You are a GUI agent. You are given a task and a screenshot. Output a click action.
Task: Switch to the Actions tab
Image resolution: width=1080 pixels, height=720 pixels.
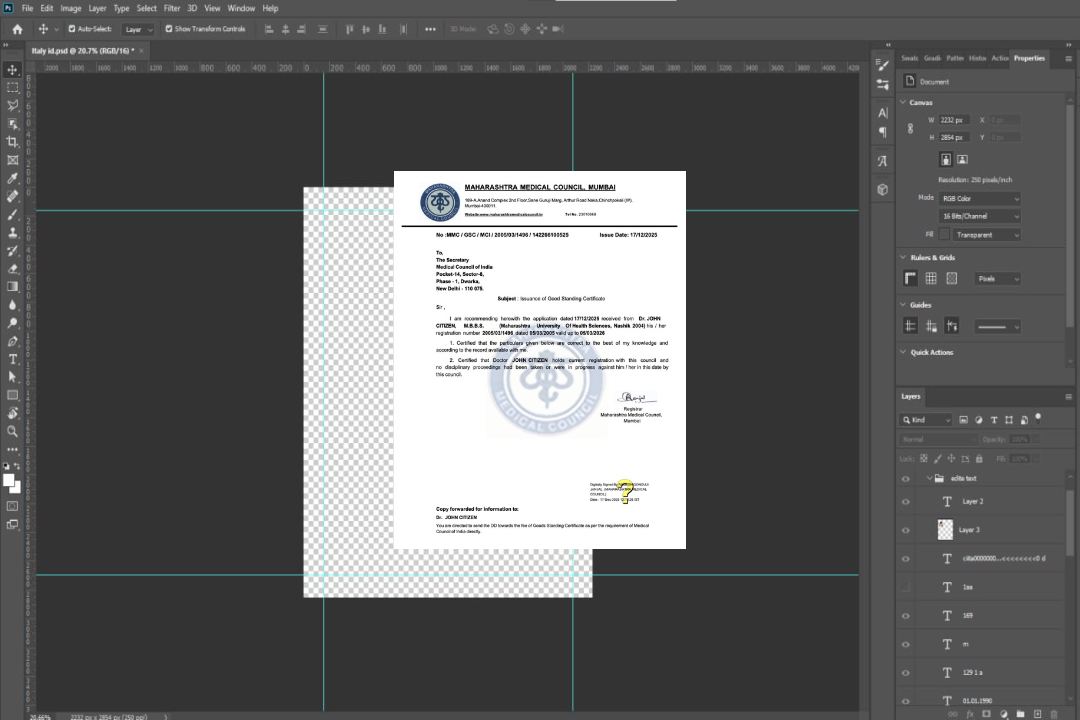pyautogui.click(x=999, y=59)
